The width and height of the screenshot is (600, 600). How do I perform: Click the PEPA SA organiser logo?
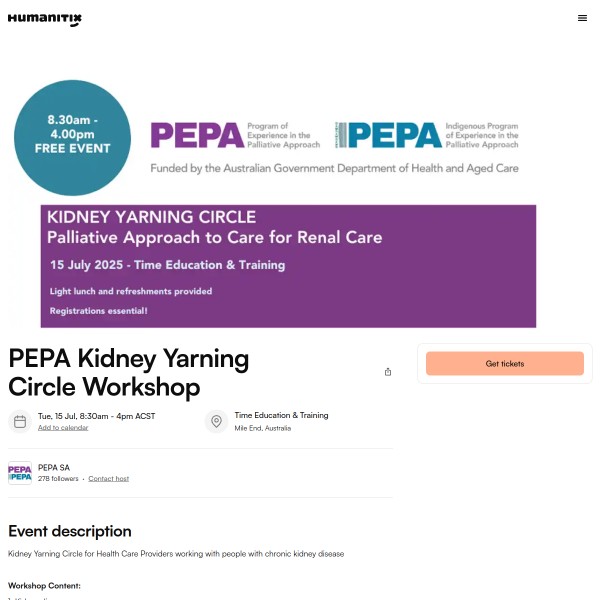(20, 473)
